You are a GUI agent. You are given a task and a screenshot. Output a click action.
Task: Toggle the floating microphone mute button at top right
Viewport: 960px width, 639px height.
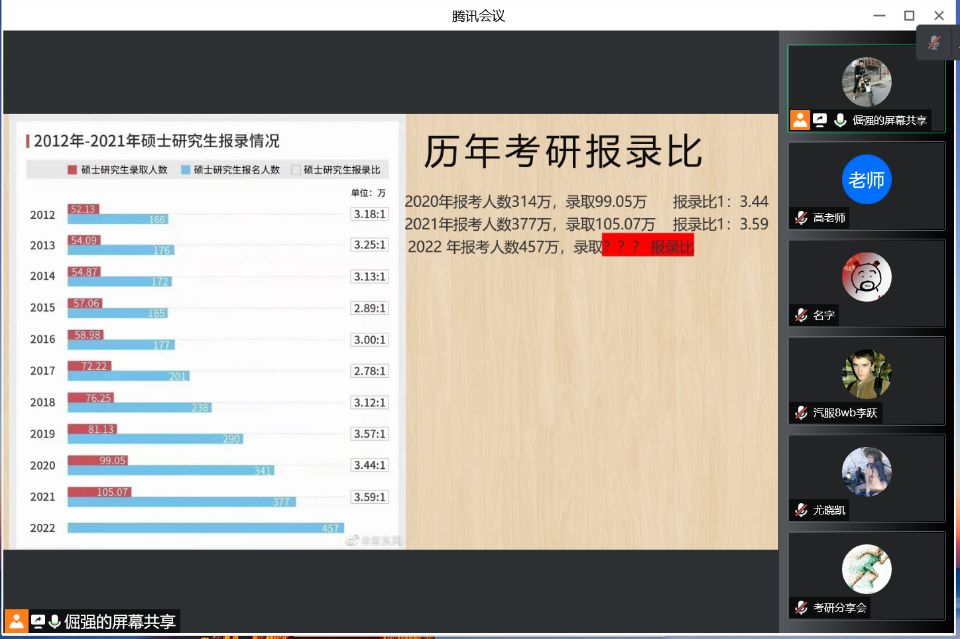coord(934,43)
